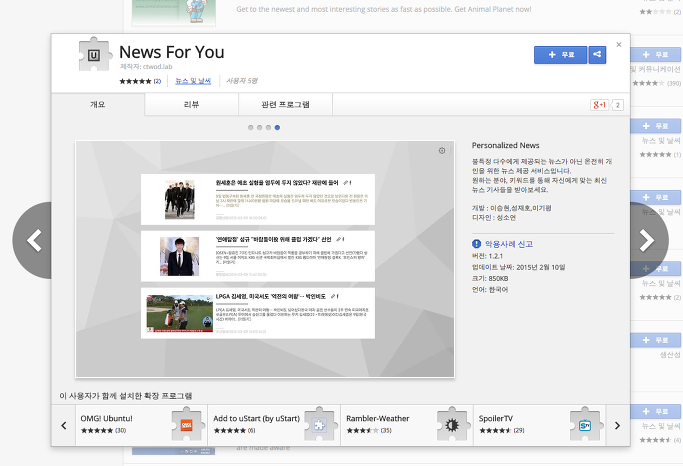Open the 뉴스 및 날씨 category link
The width and height of the screenshot is (683, 466).
193,81
